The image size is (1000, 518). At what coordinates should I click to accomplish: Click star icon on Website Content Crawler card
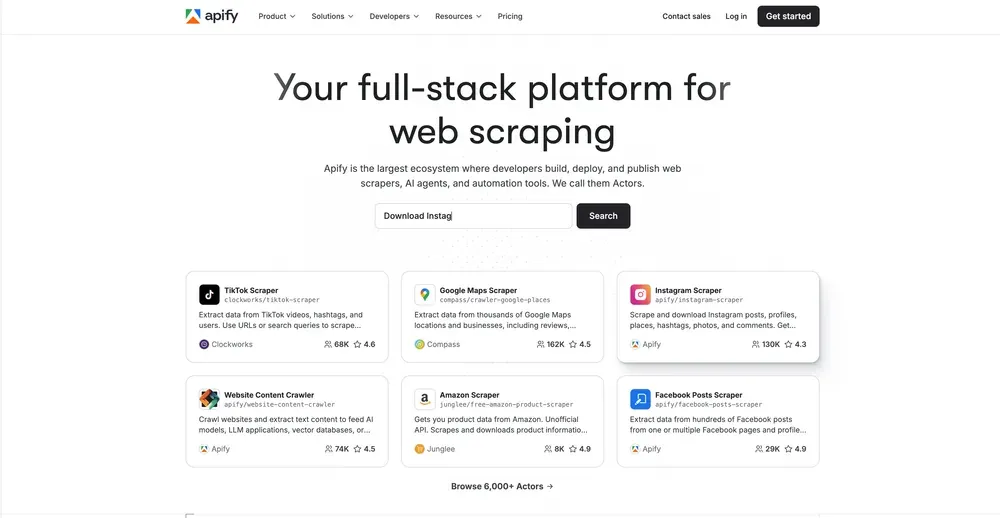(x=357, y=449)
